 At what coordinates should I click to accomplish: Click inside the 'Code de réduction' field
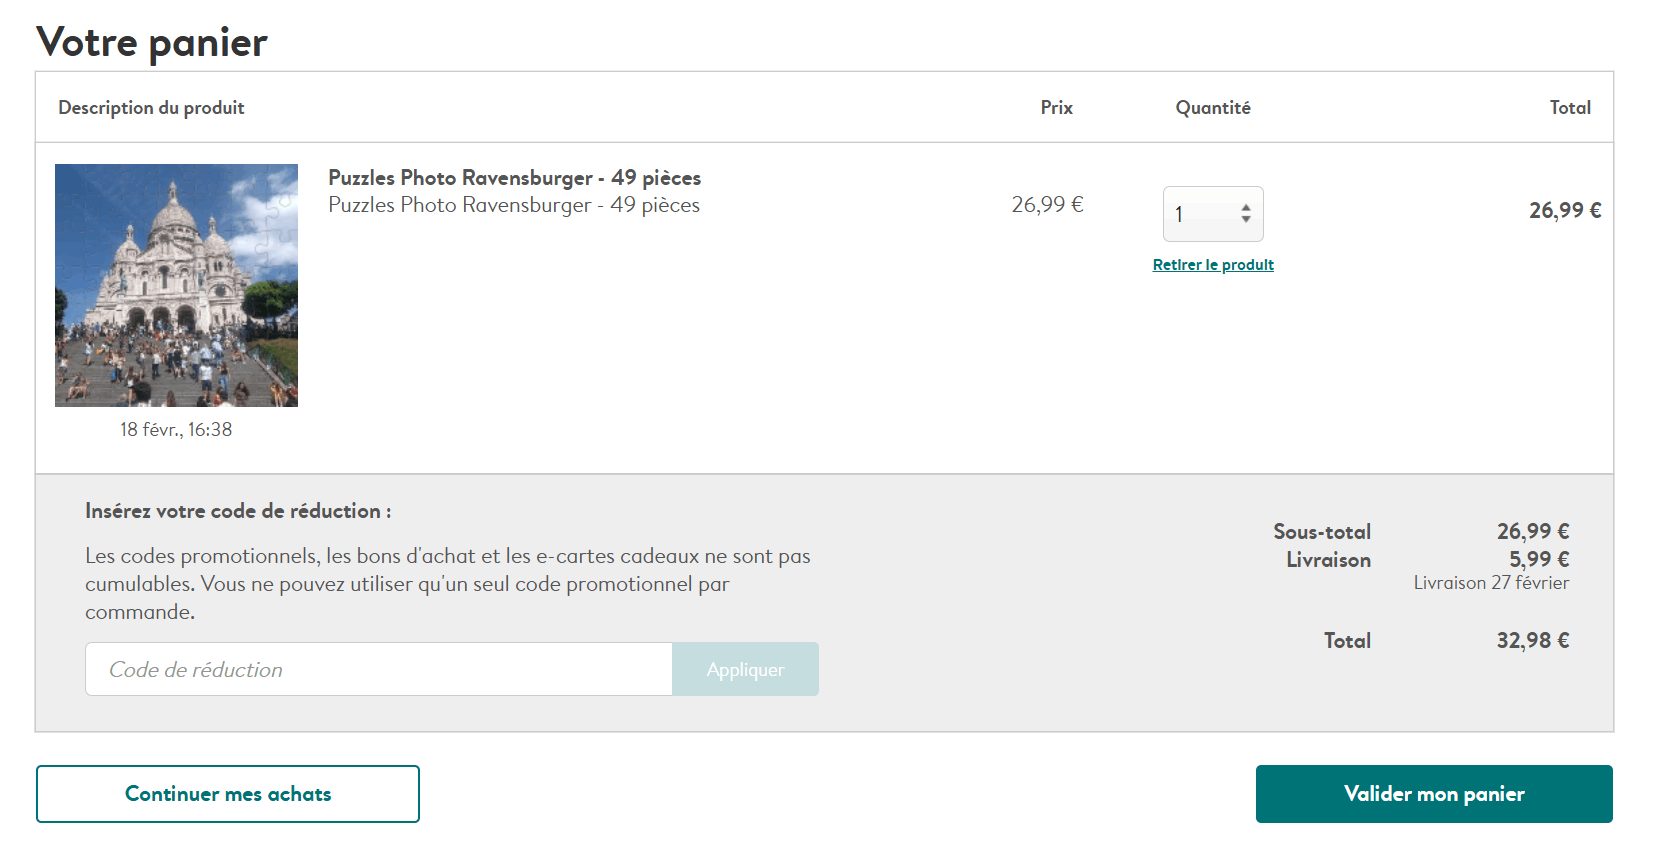tap(378, 669)
